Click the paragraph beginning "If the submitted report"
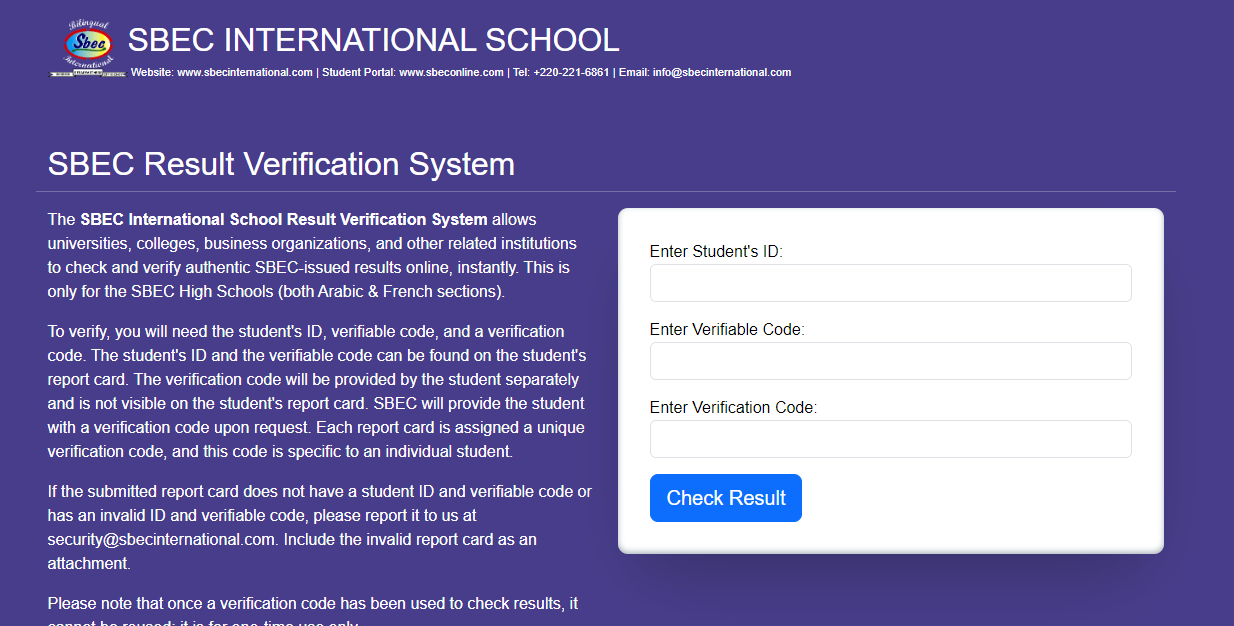The image size is (1234, 626). coord(320,528)
